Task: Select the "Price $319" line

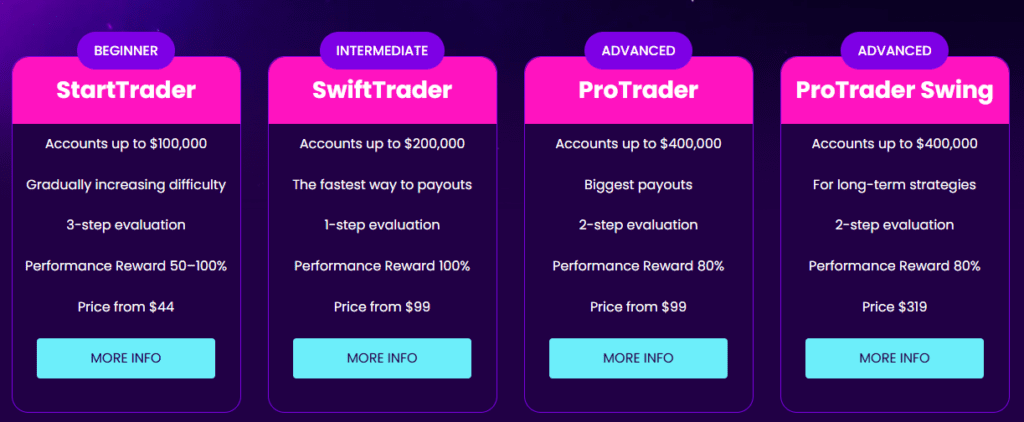Action: (x=894, y=306)
